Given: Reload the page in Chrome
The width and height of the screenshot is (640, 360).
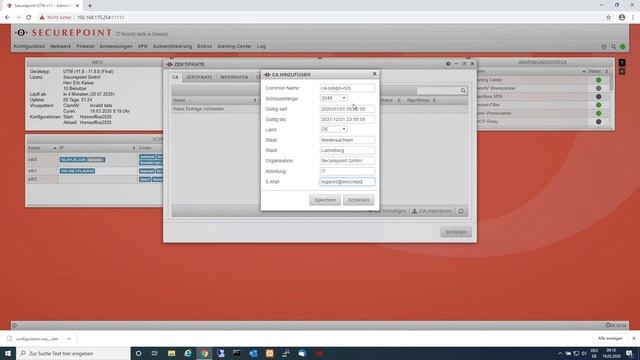Looking at the screenshot, I should pos(29,18).
